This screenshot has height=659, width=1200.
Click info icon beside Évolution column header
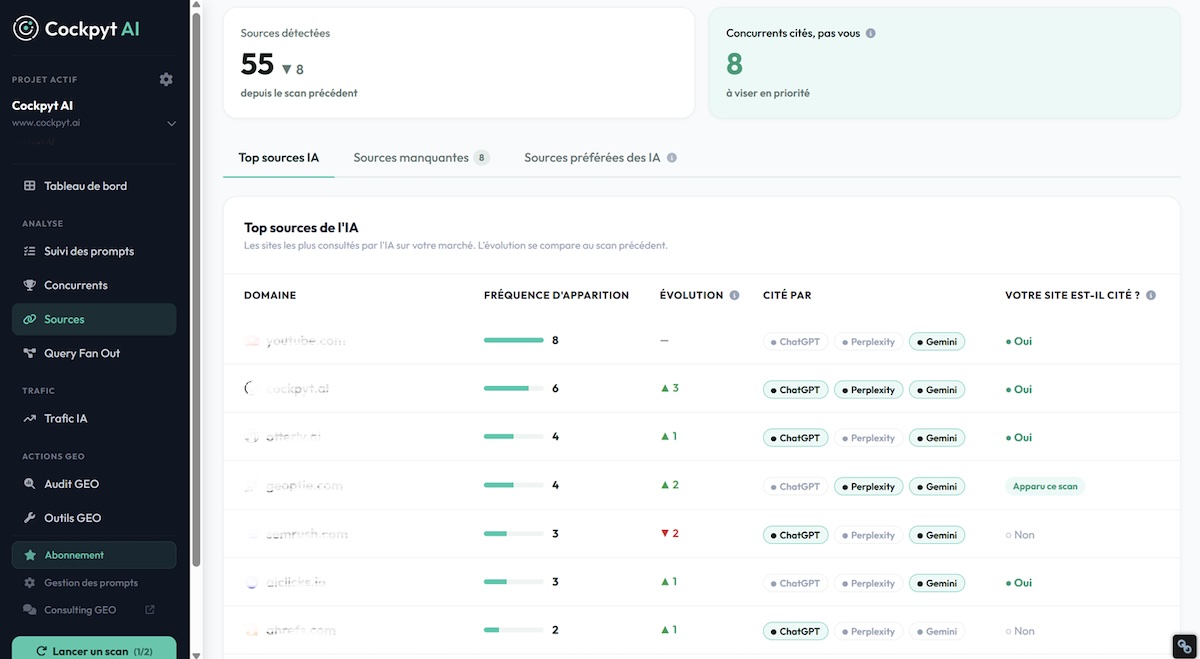(x=734, y=295)
